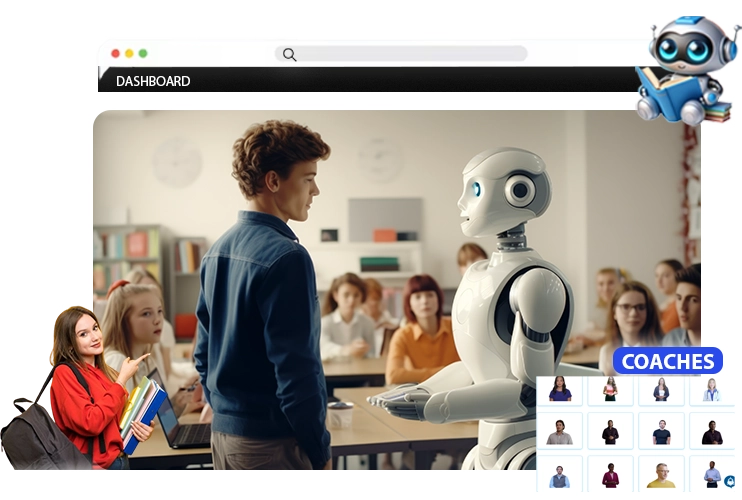
Task: Choose the coach in the navy t-shirt
Action: [x=661, y=432]
